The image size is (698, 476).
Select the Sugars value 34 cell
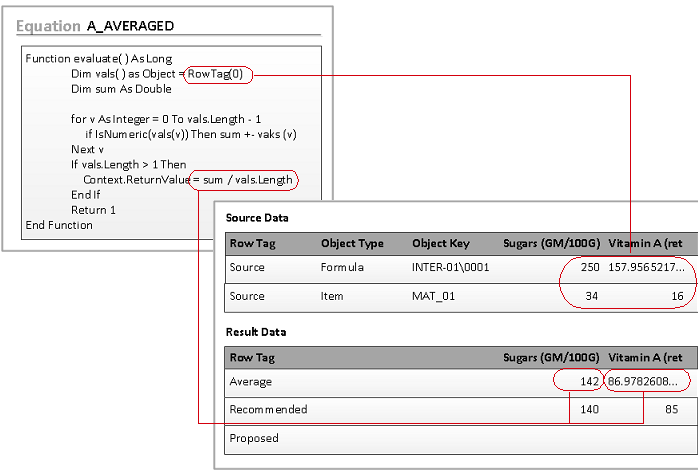pyautogui.click(x=590, y=296)
